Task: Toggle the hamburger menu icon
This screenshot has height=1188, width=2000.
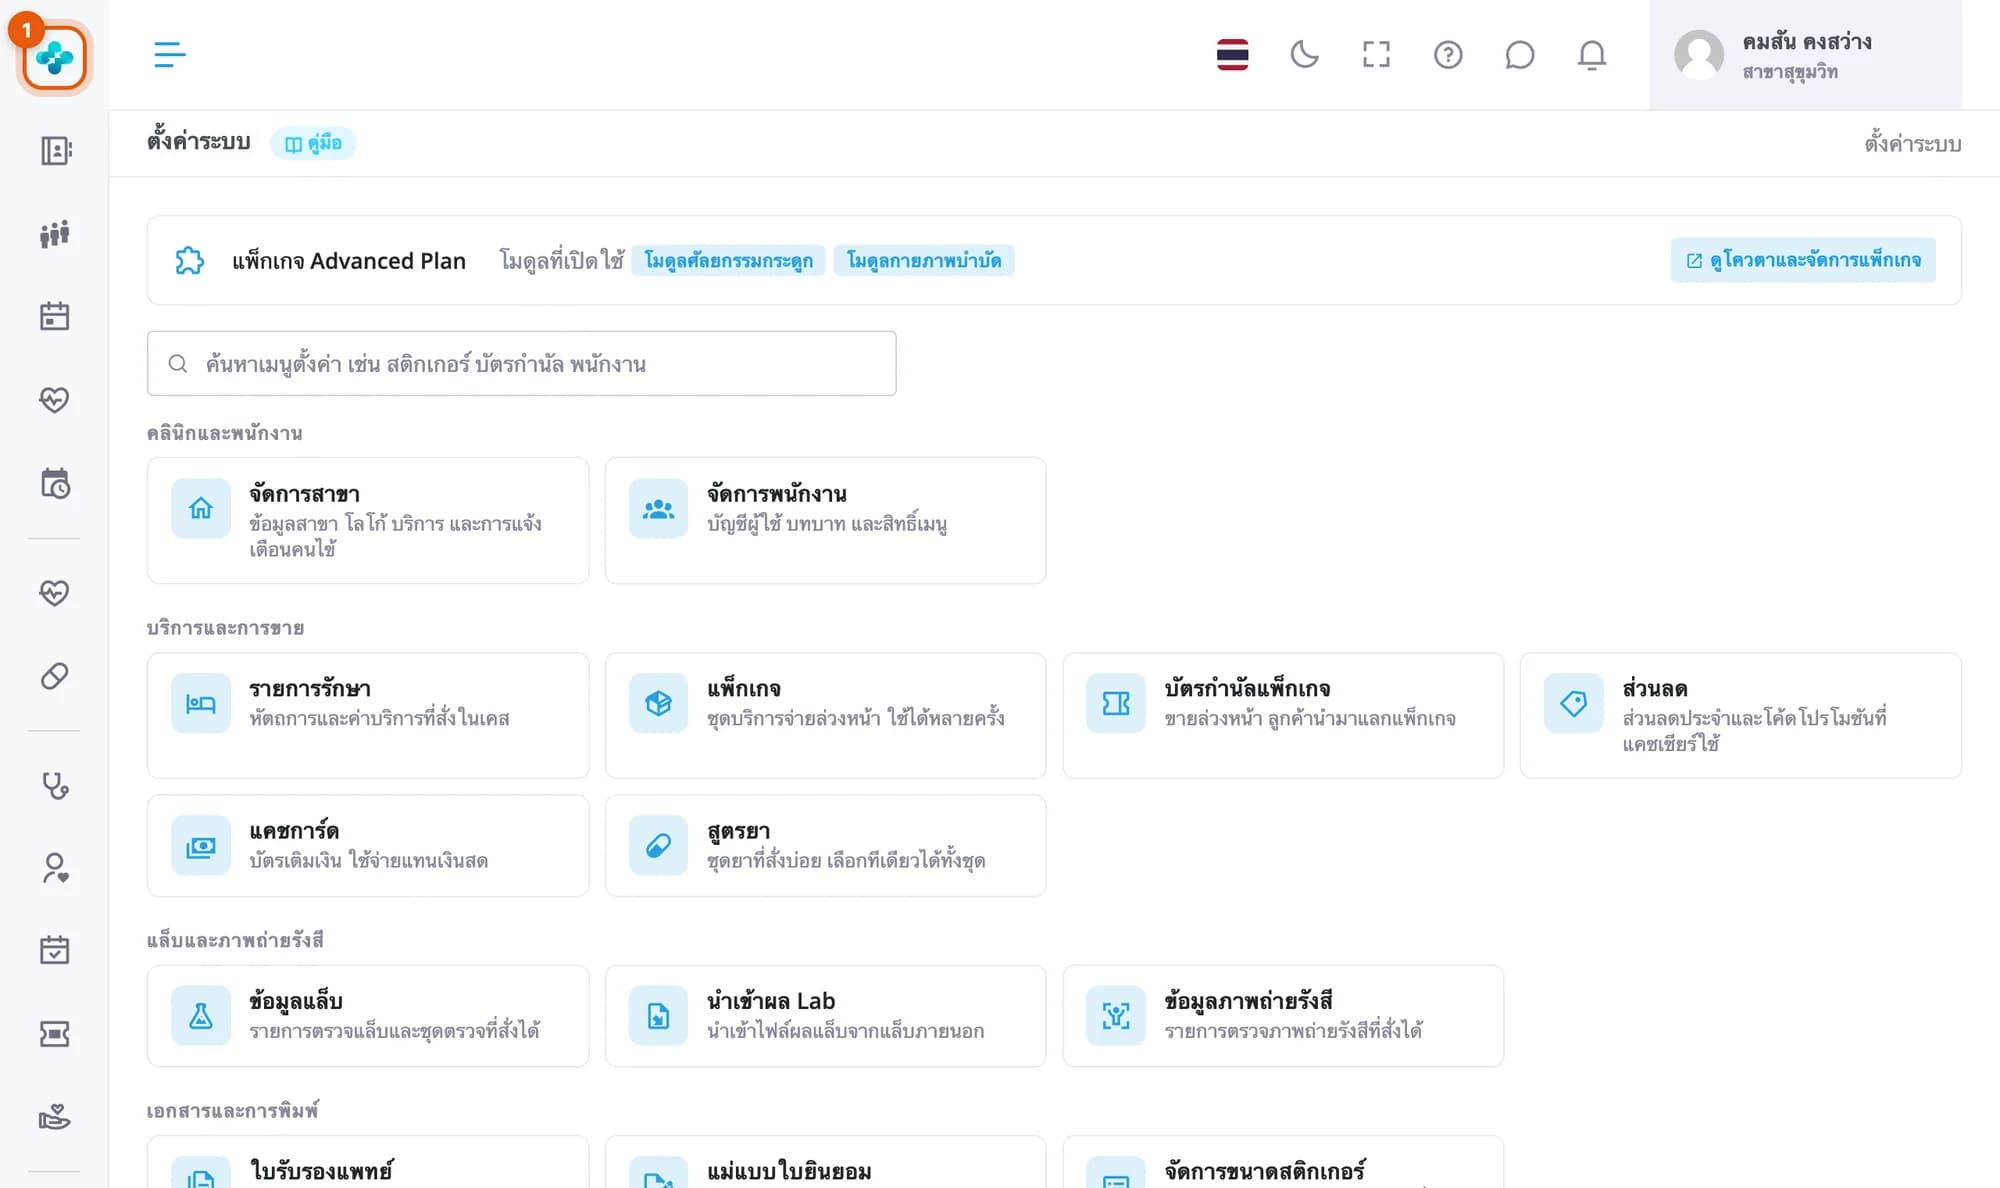Action: click(170, 54)
